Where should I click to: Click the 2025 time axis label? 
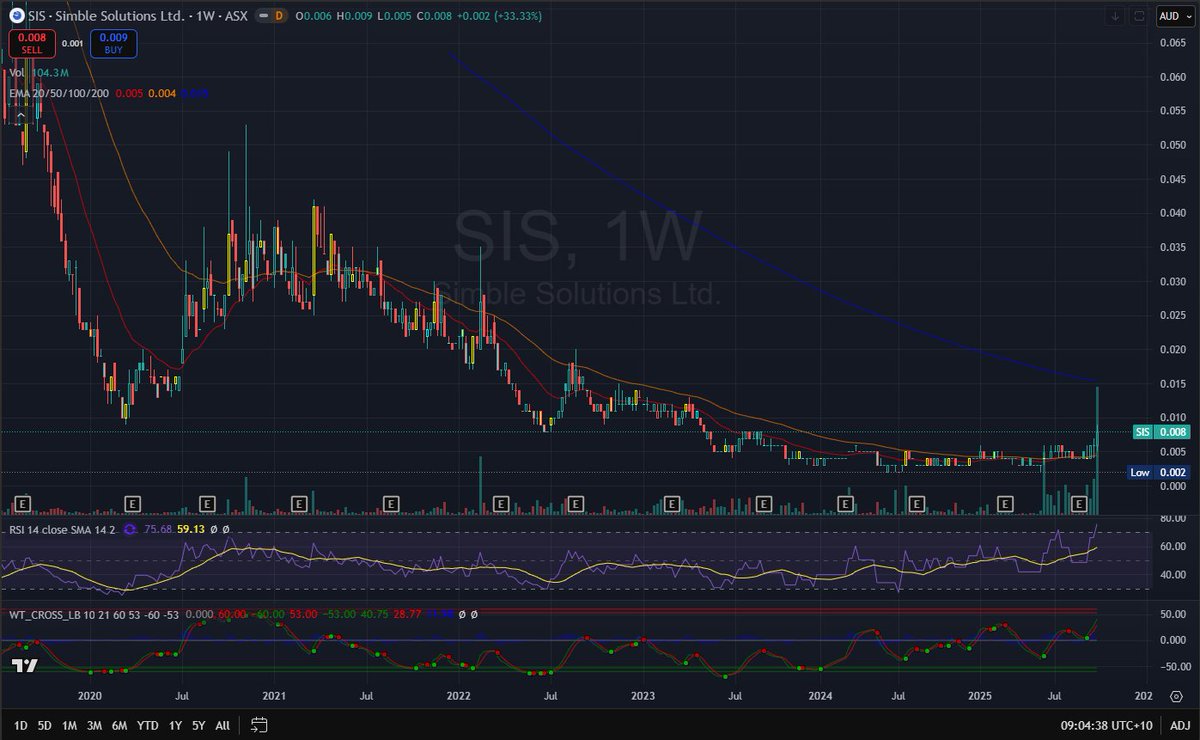tap(980, 694)
